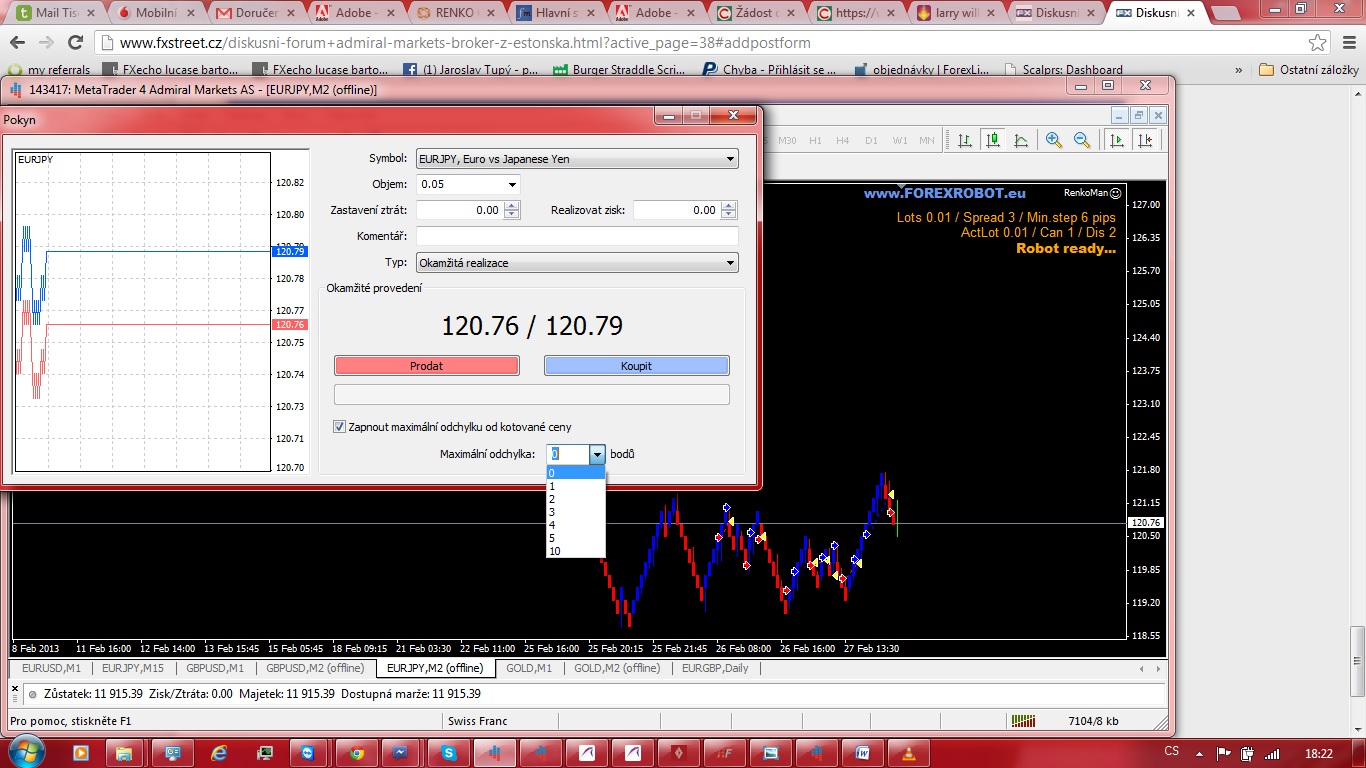The image size is (1366, 768).
Task: Switch chart to candlestick mode
Action: click(x=993, y=140)
